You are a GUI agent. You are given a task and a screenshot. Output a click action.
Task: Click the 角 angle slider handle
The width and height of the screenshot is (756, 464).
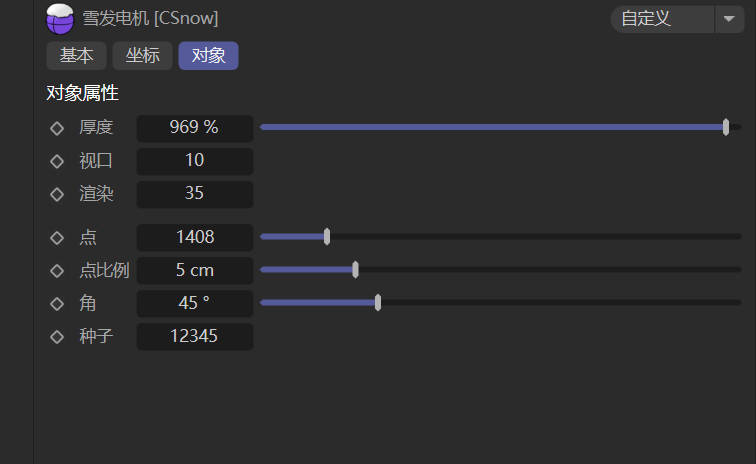(x=378, y=303)
